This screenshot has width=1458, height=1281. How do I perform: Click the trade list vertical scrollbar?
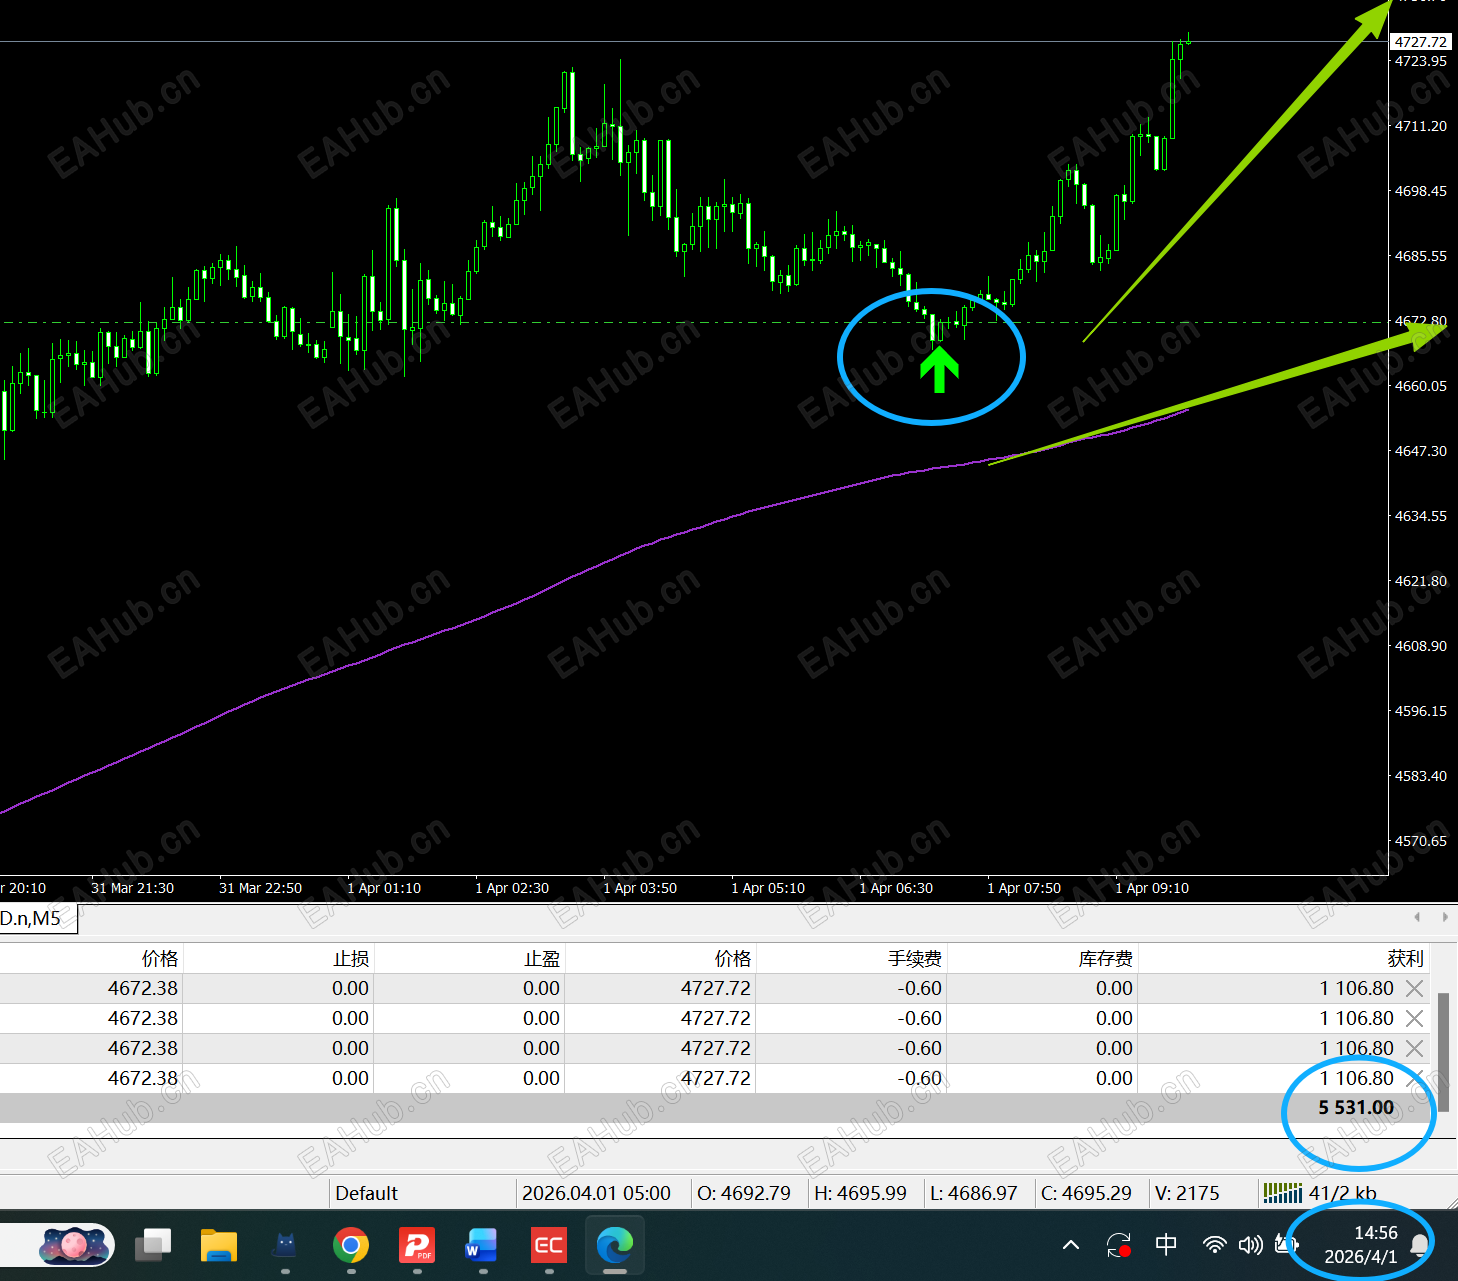tap(1443, 1045)
